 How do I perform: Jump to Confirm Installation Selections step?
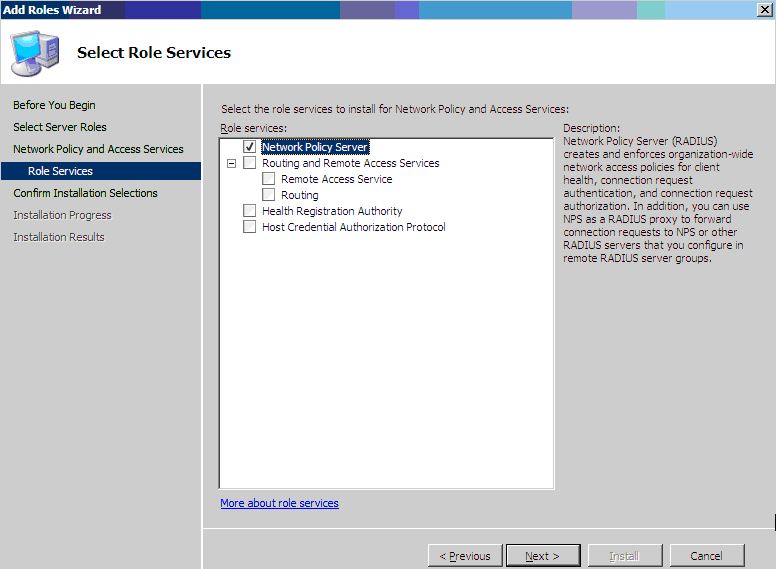tap(85, 193)
